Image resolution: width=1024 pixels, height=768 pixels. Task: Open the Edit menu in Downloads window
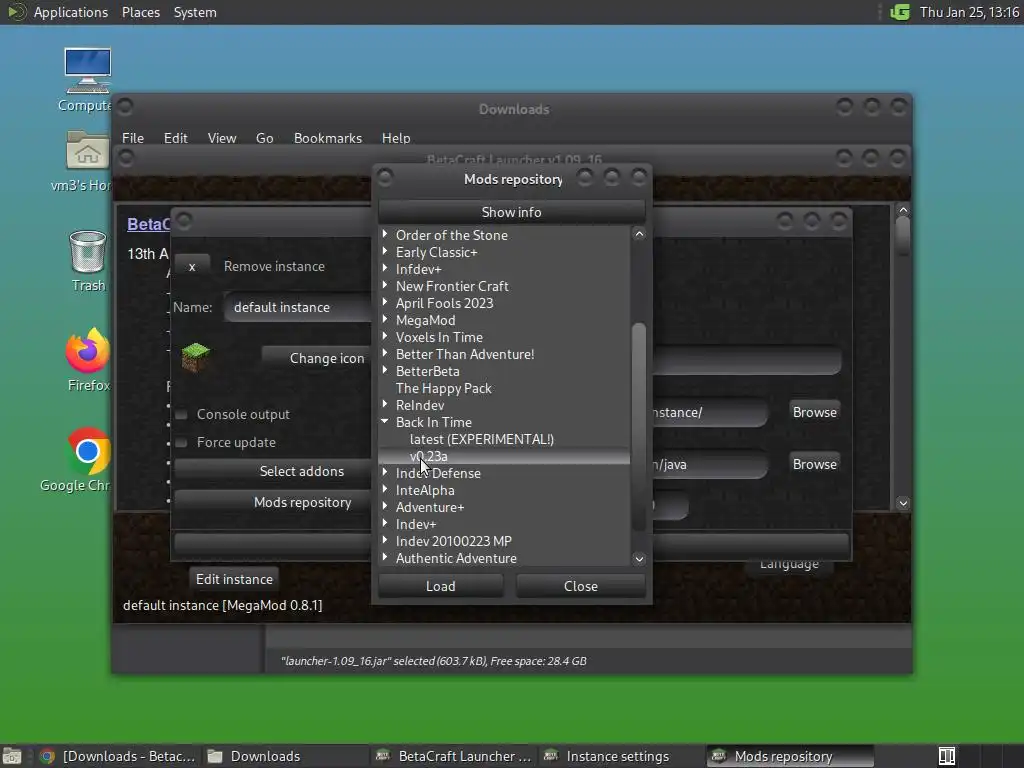[176, 138]
